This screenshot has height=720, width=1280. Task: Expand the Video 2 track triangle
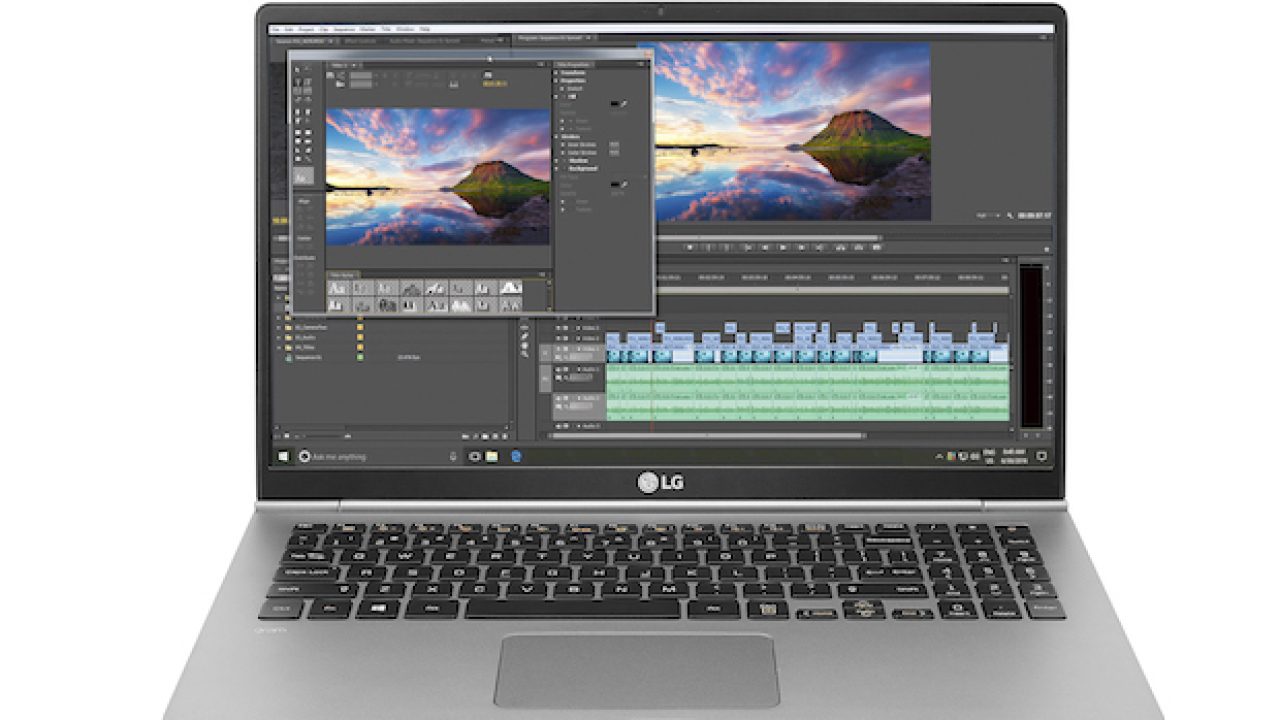coord(578,338)
